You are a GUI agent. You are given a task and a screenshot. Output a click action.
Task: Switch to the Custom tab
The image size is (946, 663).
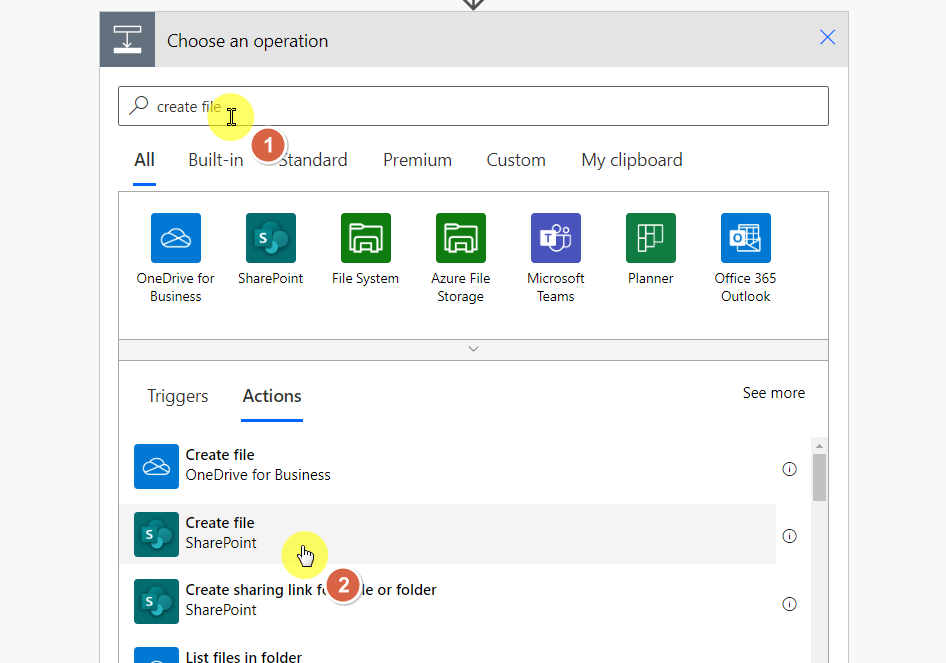[516, 160]
